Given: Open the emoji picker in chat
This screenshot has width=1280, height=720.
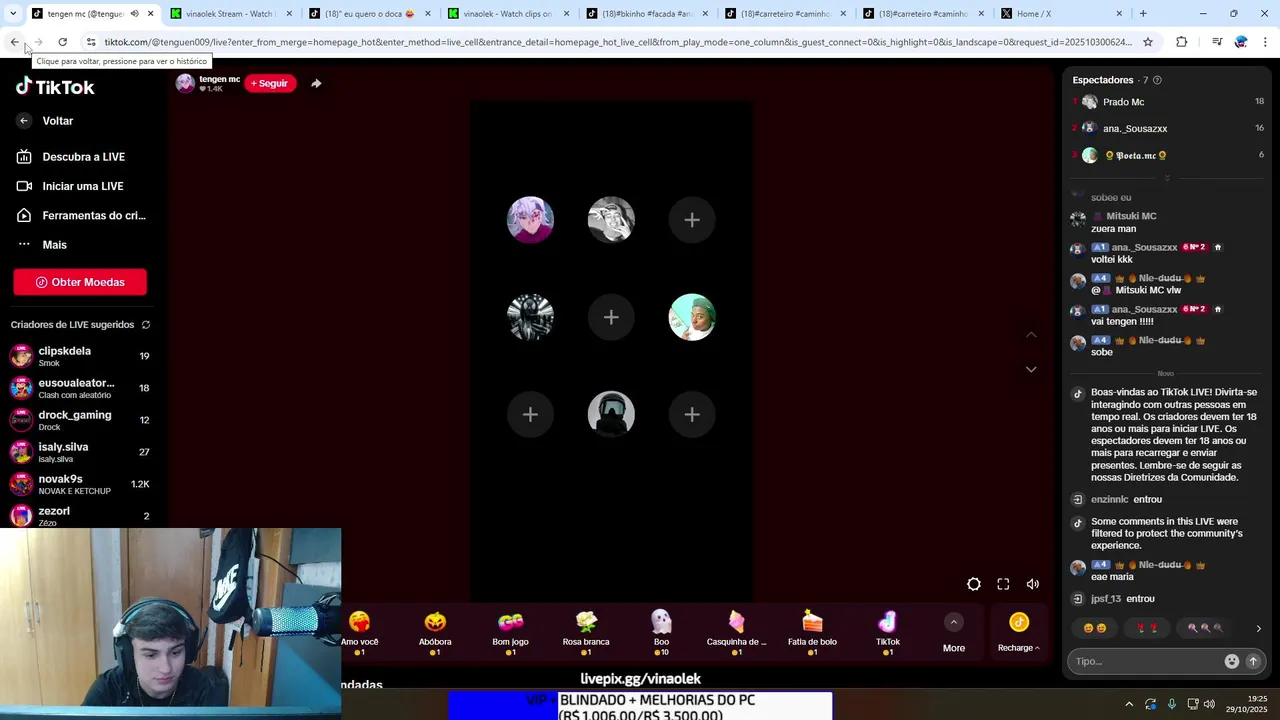Looking at the screenshot, I should pos(1232,661).
